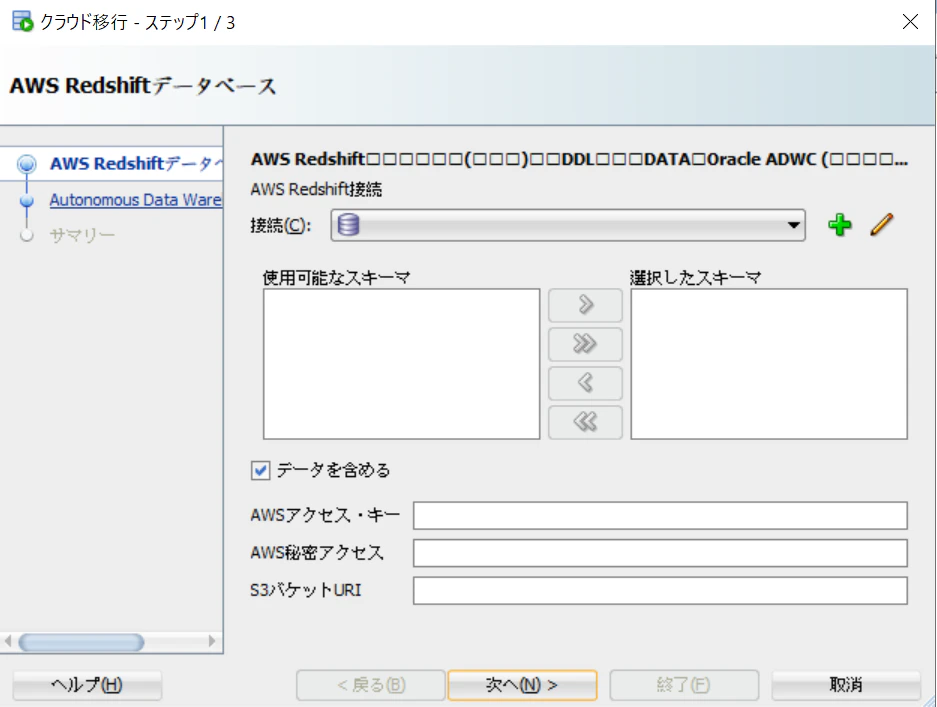This screenshot has height=707, width=937.
Task: Click the green plus add connection icon
Action: pyautogui.click(x=840, y=225)
